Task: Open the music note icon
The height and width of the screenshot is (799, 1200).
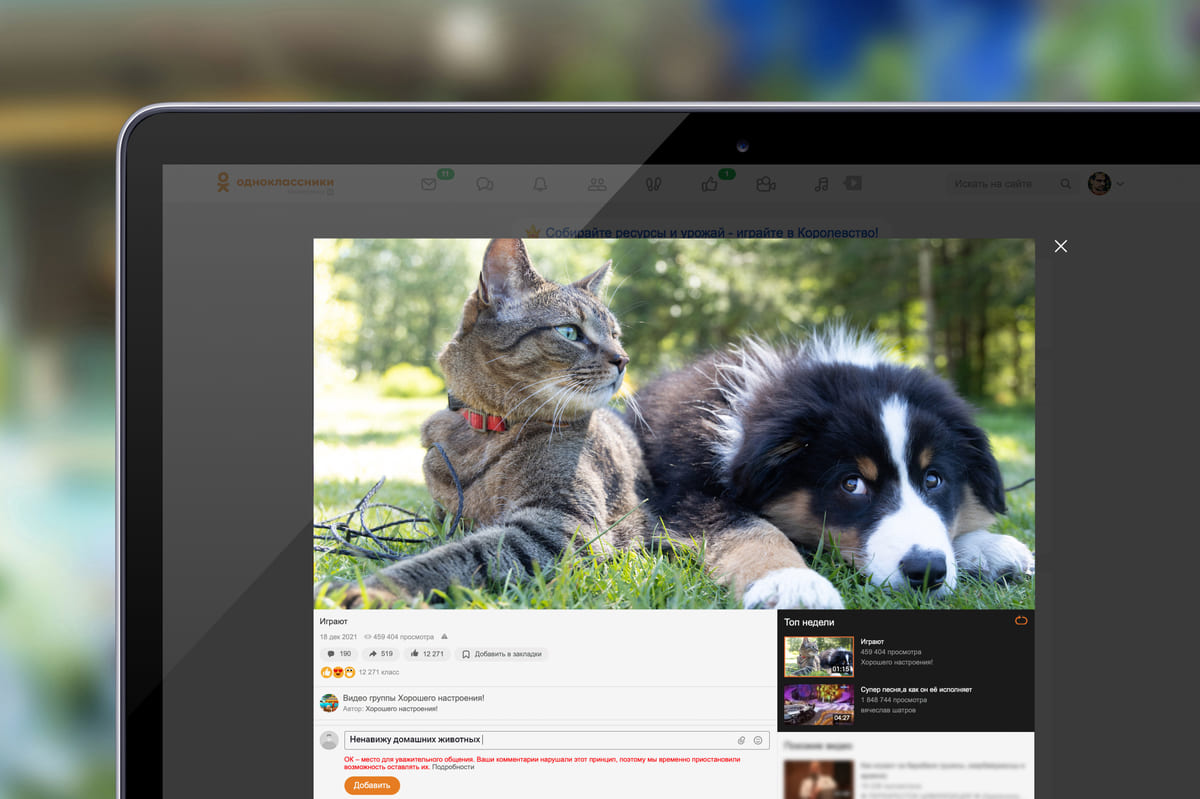Action: (x=821, y=184)
